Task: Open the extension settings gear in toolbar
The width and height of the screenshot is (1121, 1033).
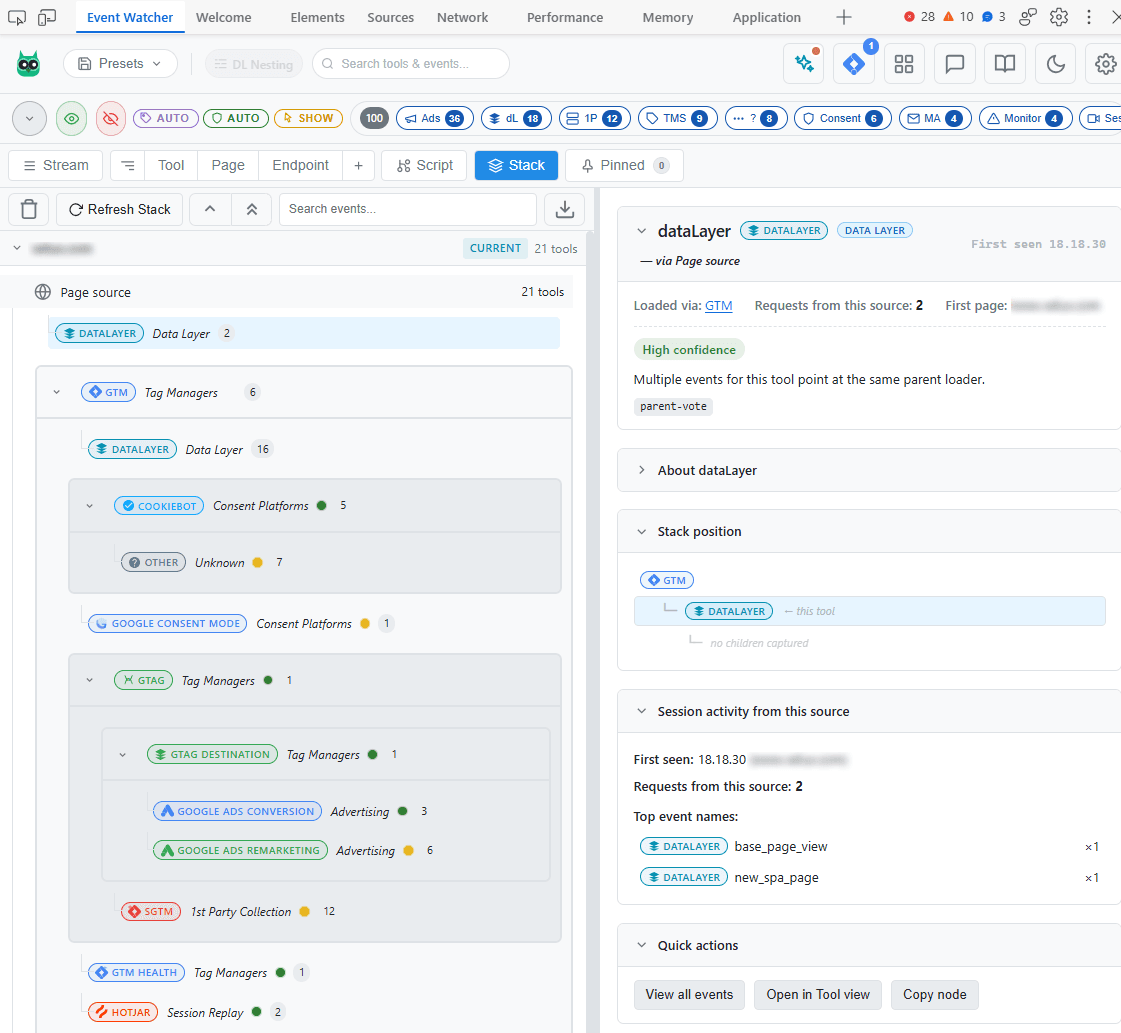Action: point(1105,64)
